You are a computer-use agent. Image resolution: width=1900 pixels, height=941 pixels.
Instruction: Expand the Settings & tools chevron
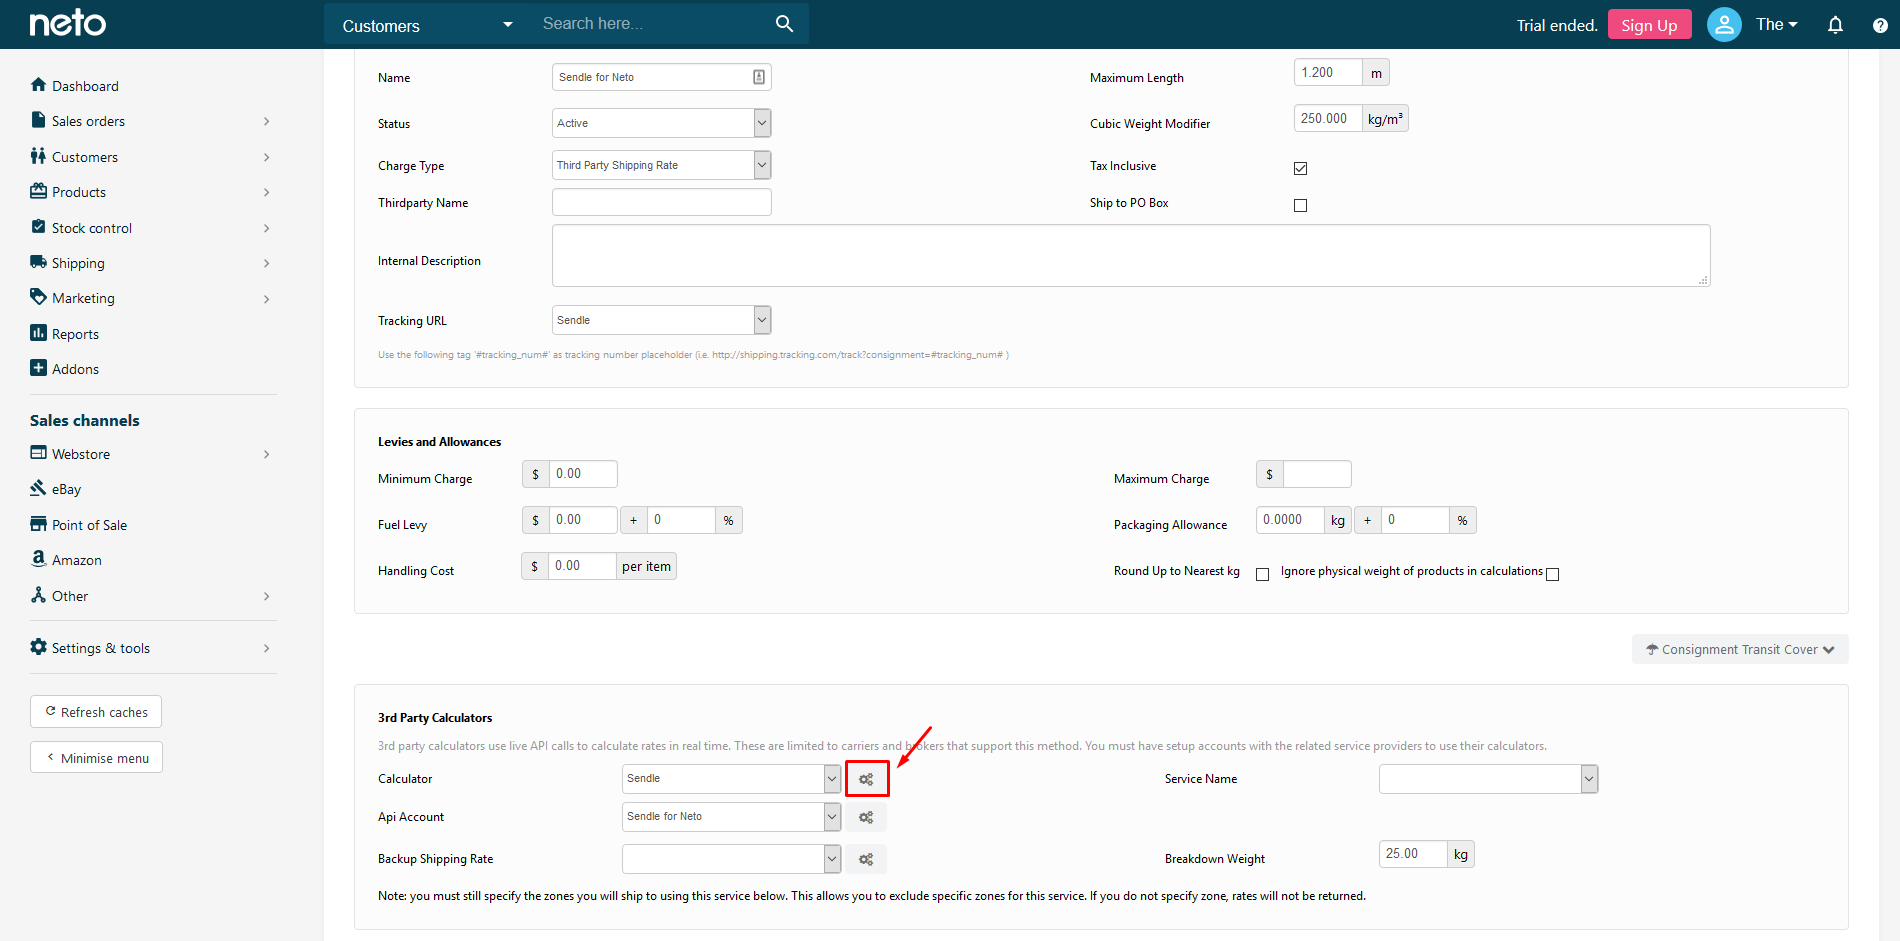pos(266,648)
